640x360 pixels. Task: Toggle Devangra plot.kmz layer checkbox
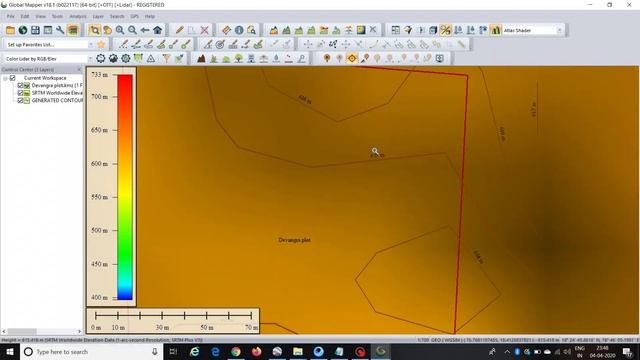[x=20, y=86]
